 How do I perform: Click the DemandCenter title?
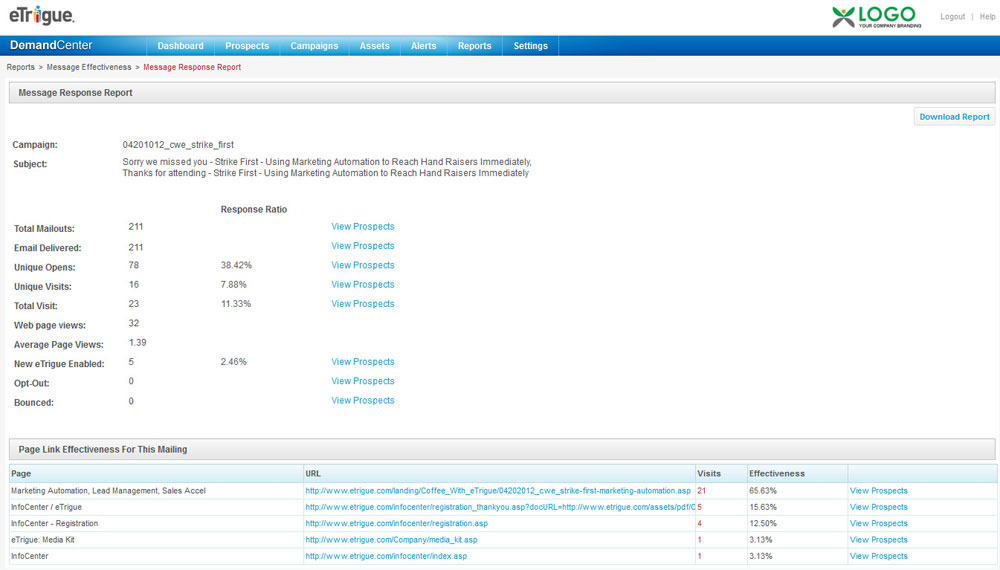point(51,45)
